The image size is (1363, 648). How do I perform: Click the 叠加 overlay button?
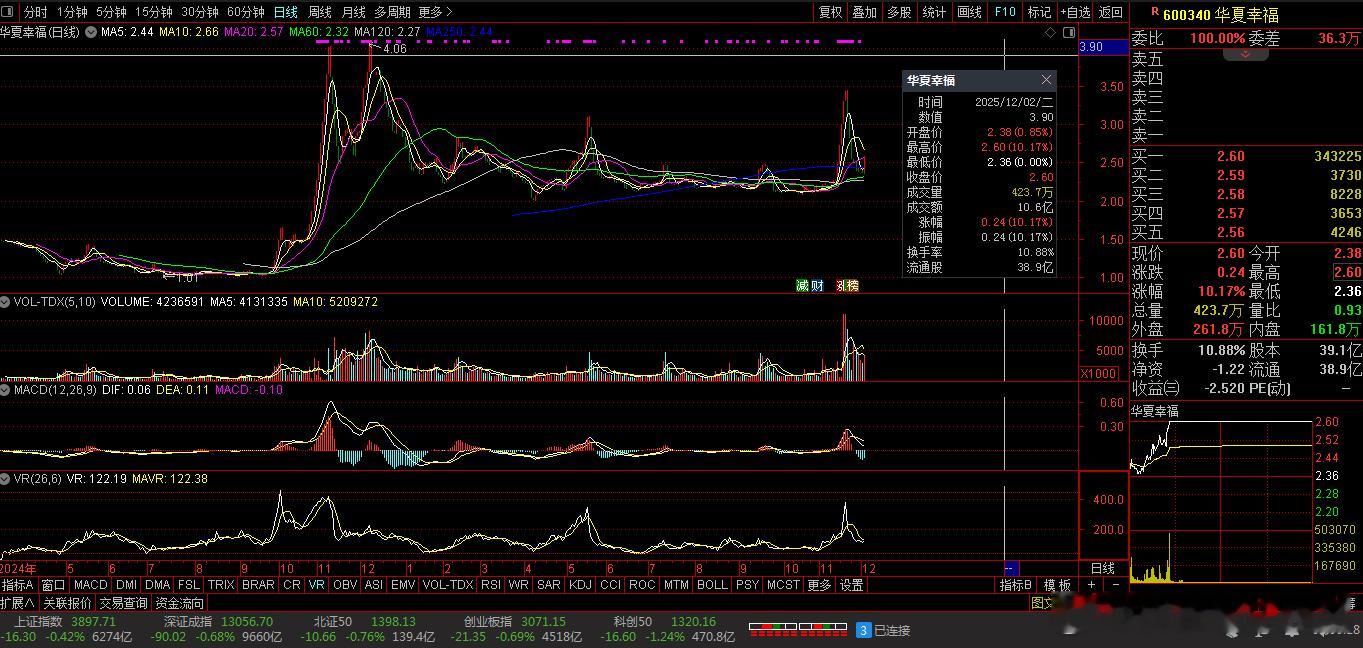click(864, 12)
